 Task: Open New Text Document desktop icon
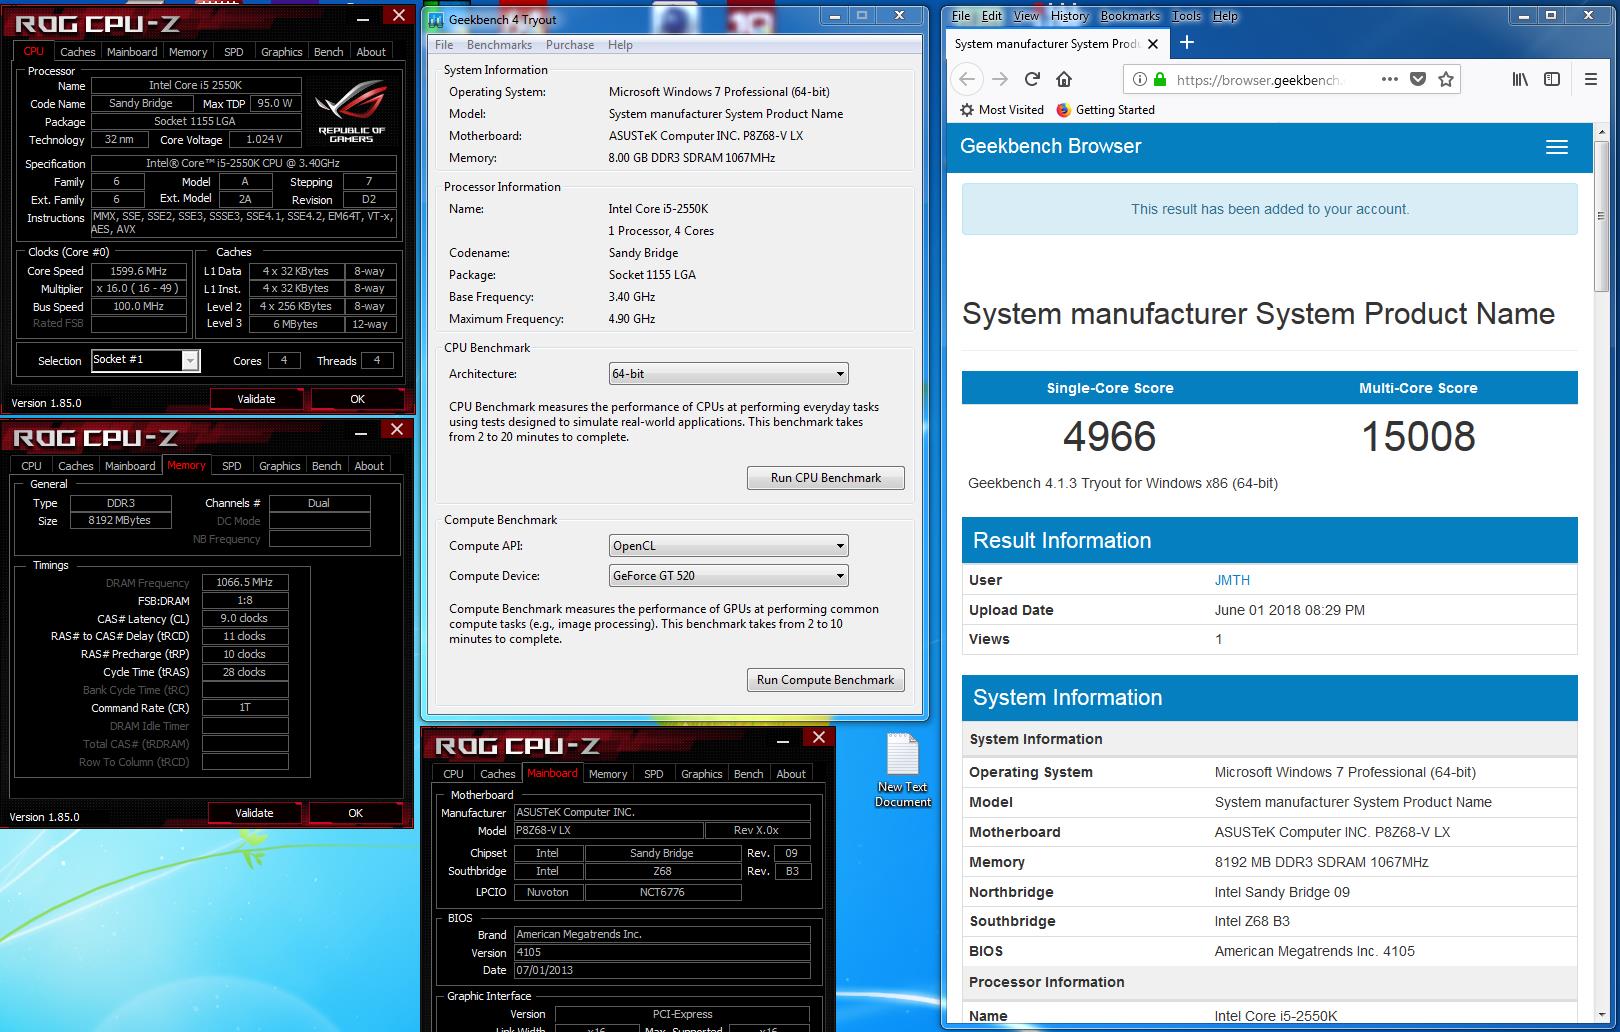click(903, 772)
